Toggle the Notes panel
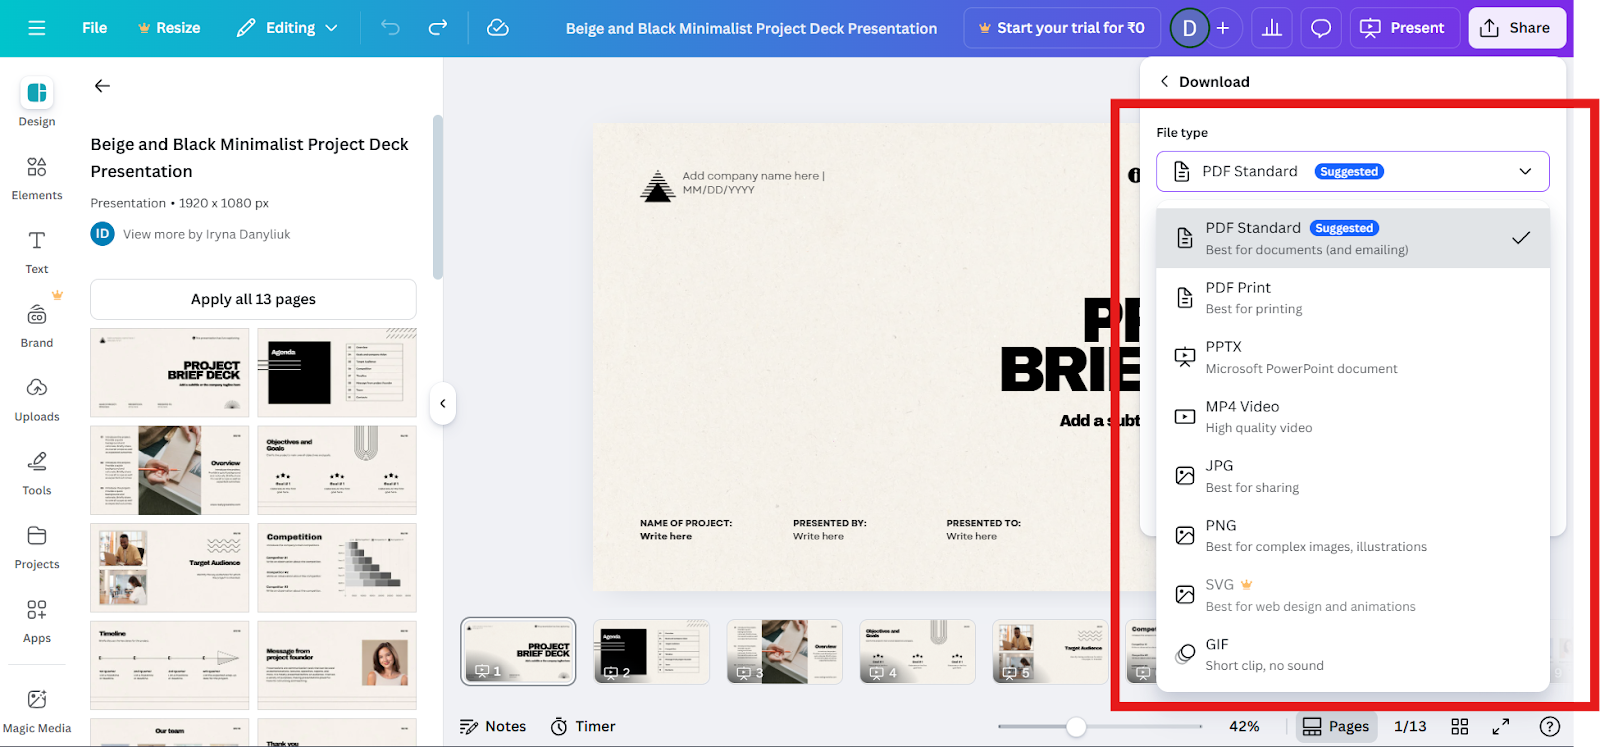The height and width of the screenshot is (747, 1600). tap(493, 726)
